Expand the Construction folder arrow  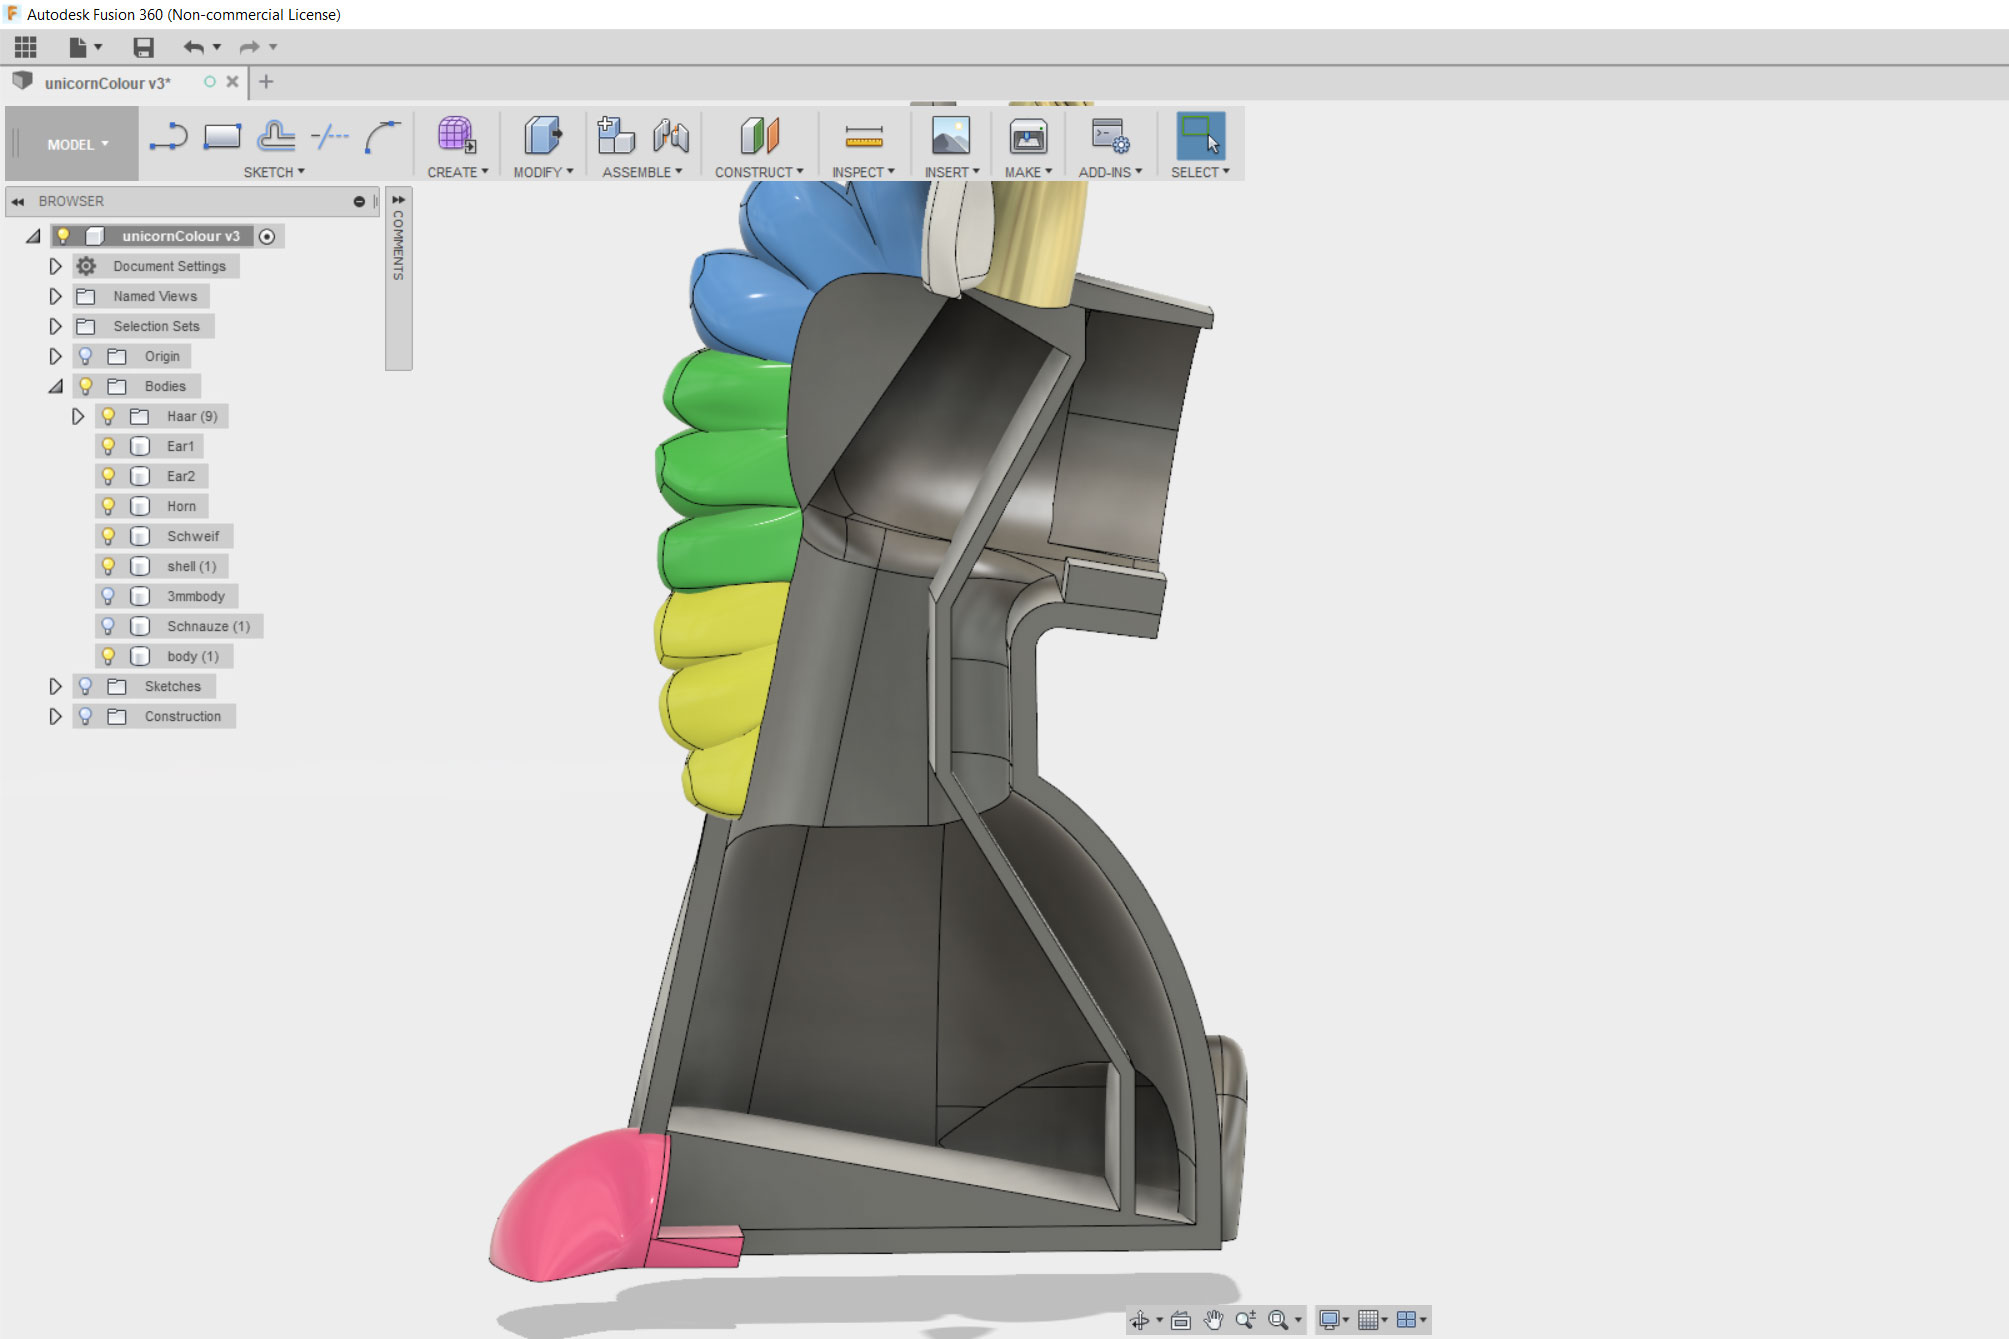pyautogui.click(x=55, y=716)
